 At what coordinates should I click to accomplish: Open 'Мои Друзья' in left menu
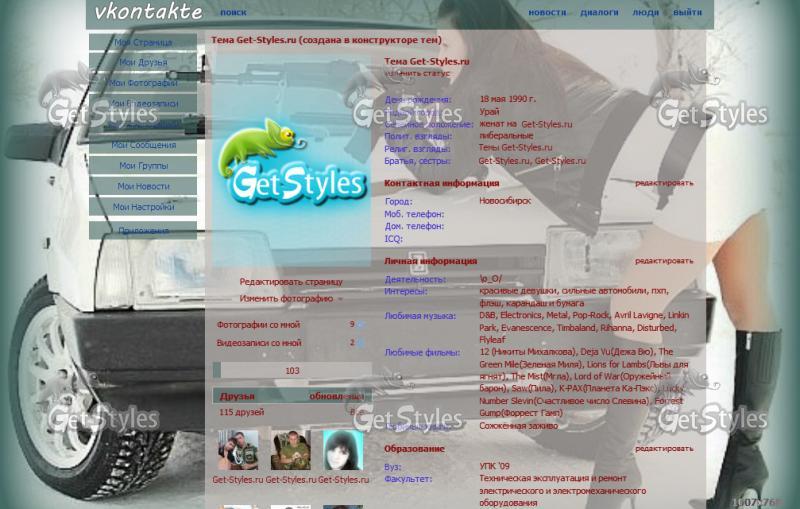[x=143, y=63]
